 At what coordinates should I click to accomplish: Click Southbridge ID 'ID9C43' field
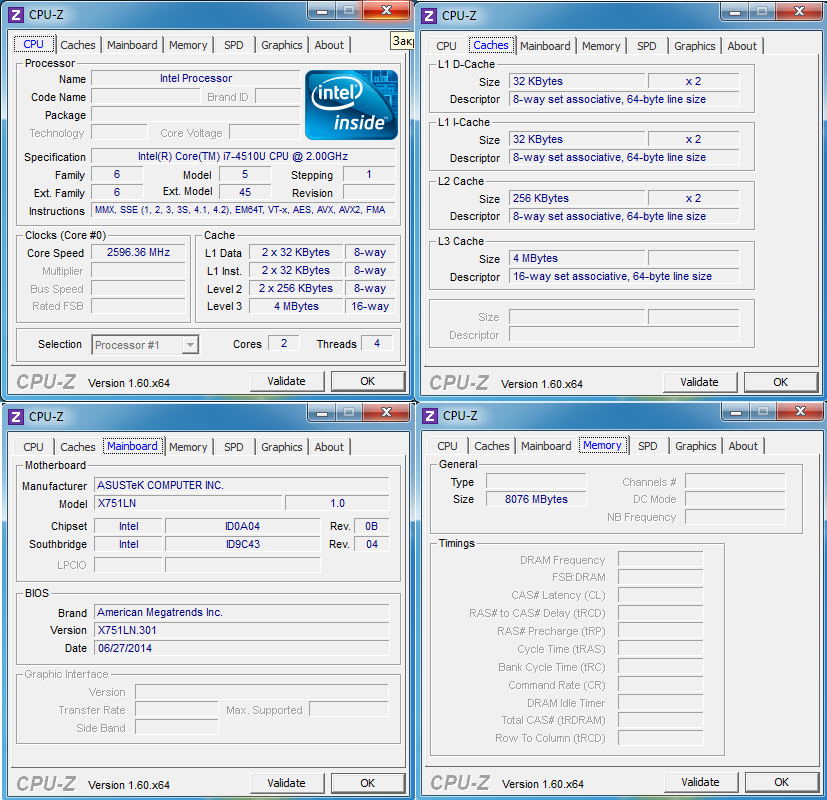click(x=243, y=544)
